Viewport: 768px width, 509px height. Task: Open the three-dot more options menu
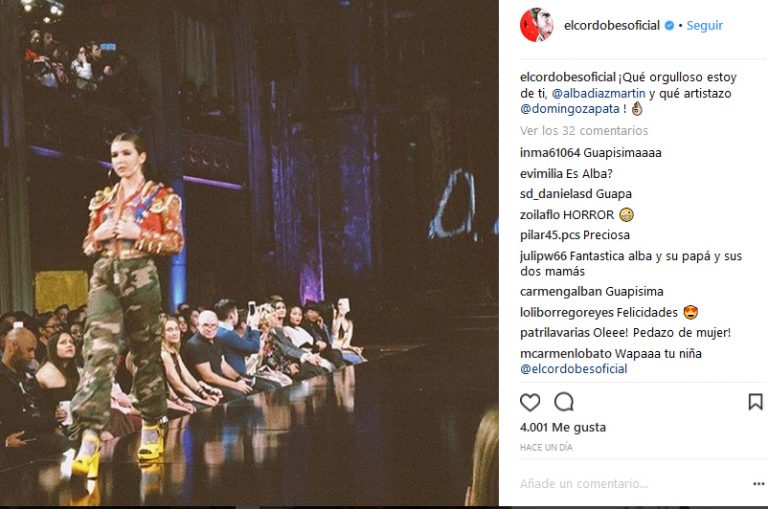click(x=758, y=484)
